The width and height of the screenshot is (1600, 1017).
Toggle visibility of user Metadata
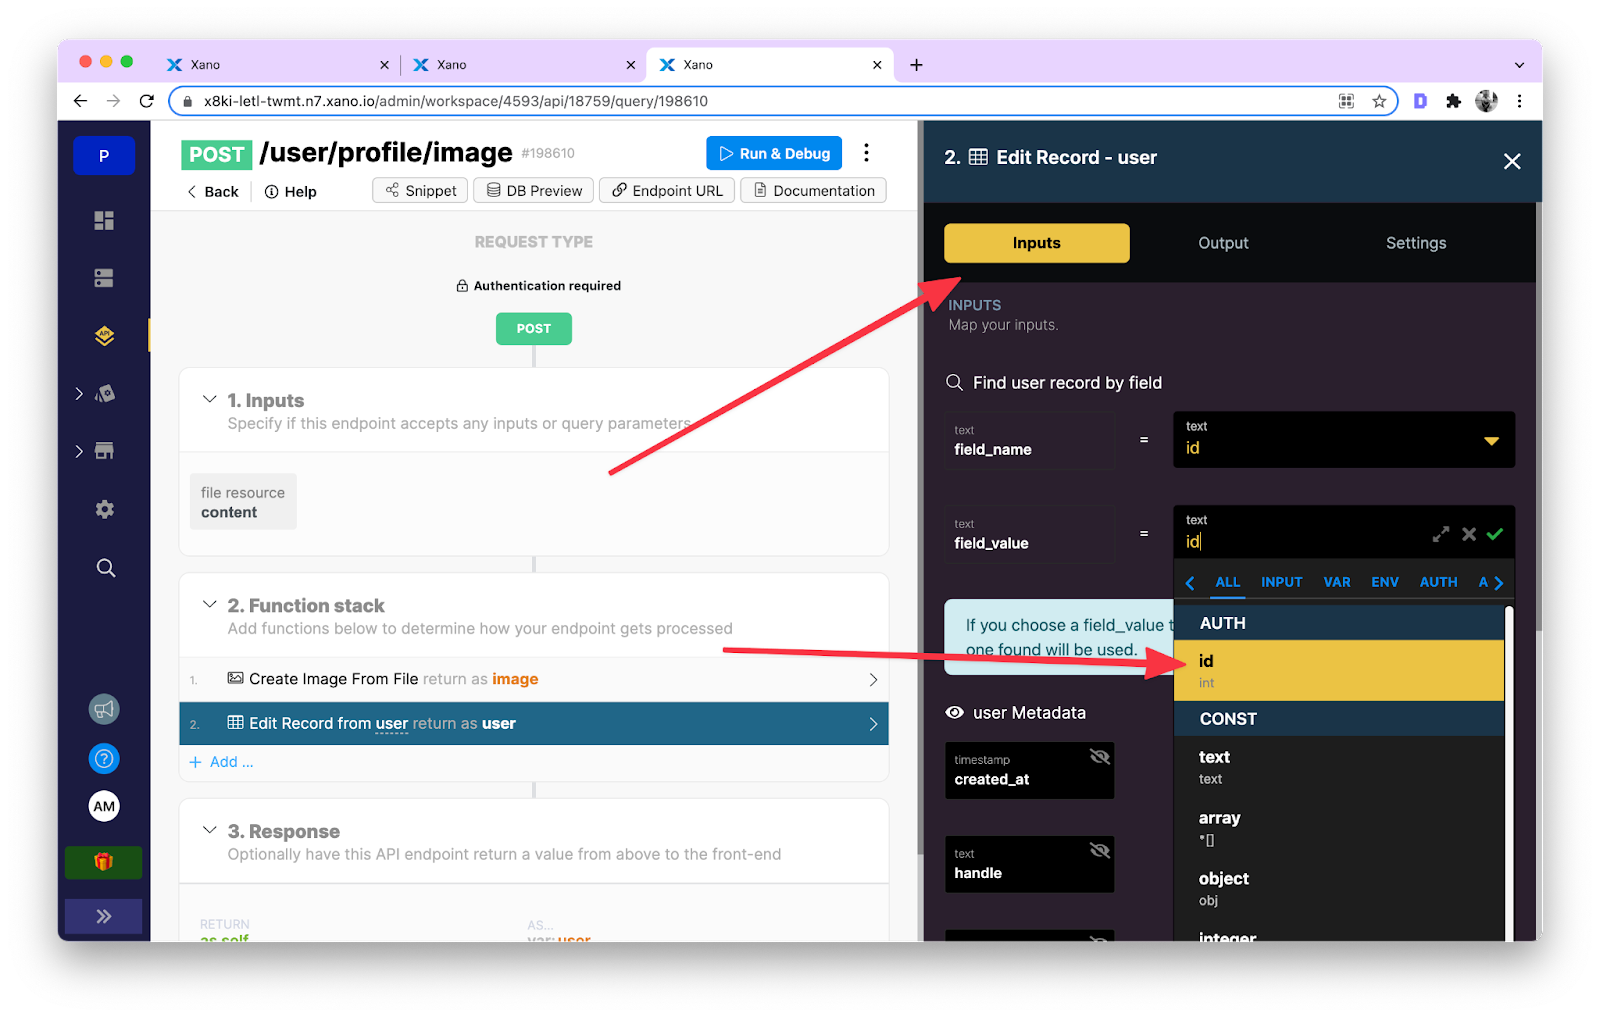(954, 712)
